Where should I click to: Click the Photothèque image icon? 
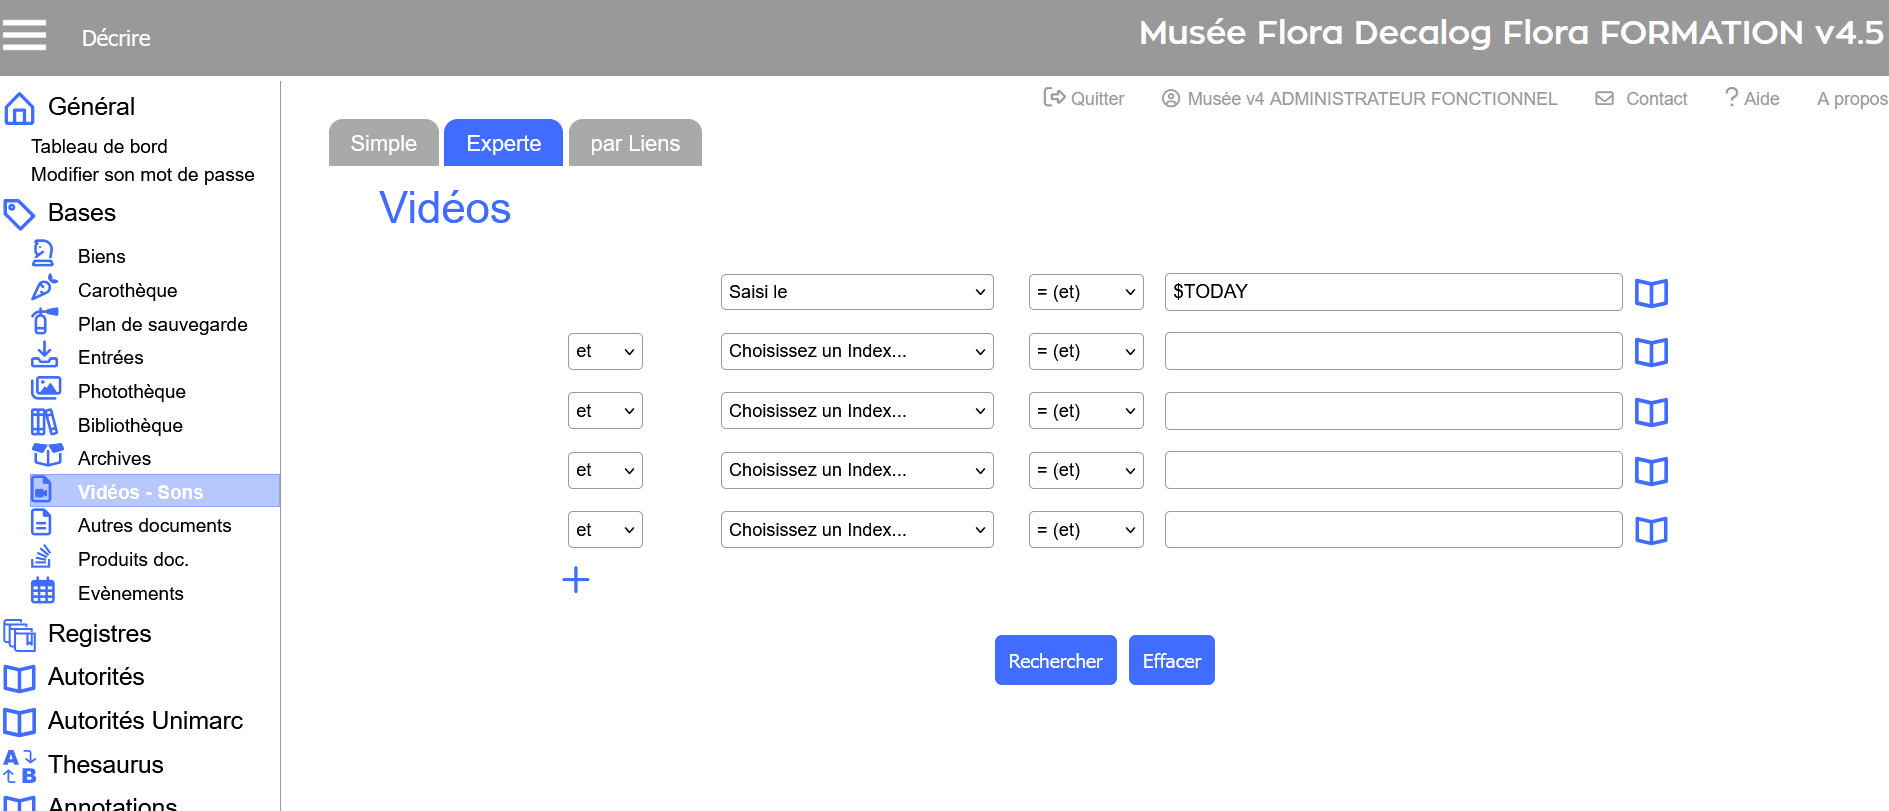point(45,389)
